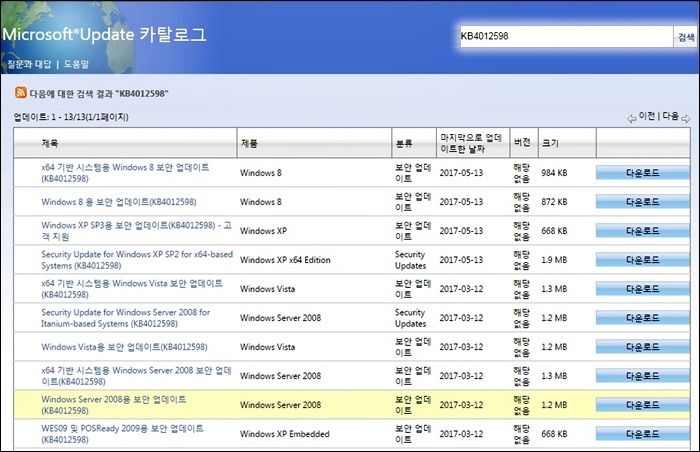The width and height of the screenshot is (700, 452).
Task: Download the highlighted Windows Server 2008용 update
Action: 642,405
